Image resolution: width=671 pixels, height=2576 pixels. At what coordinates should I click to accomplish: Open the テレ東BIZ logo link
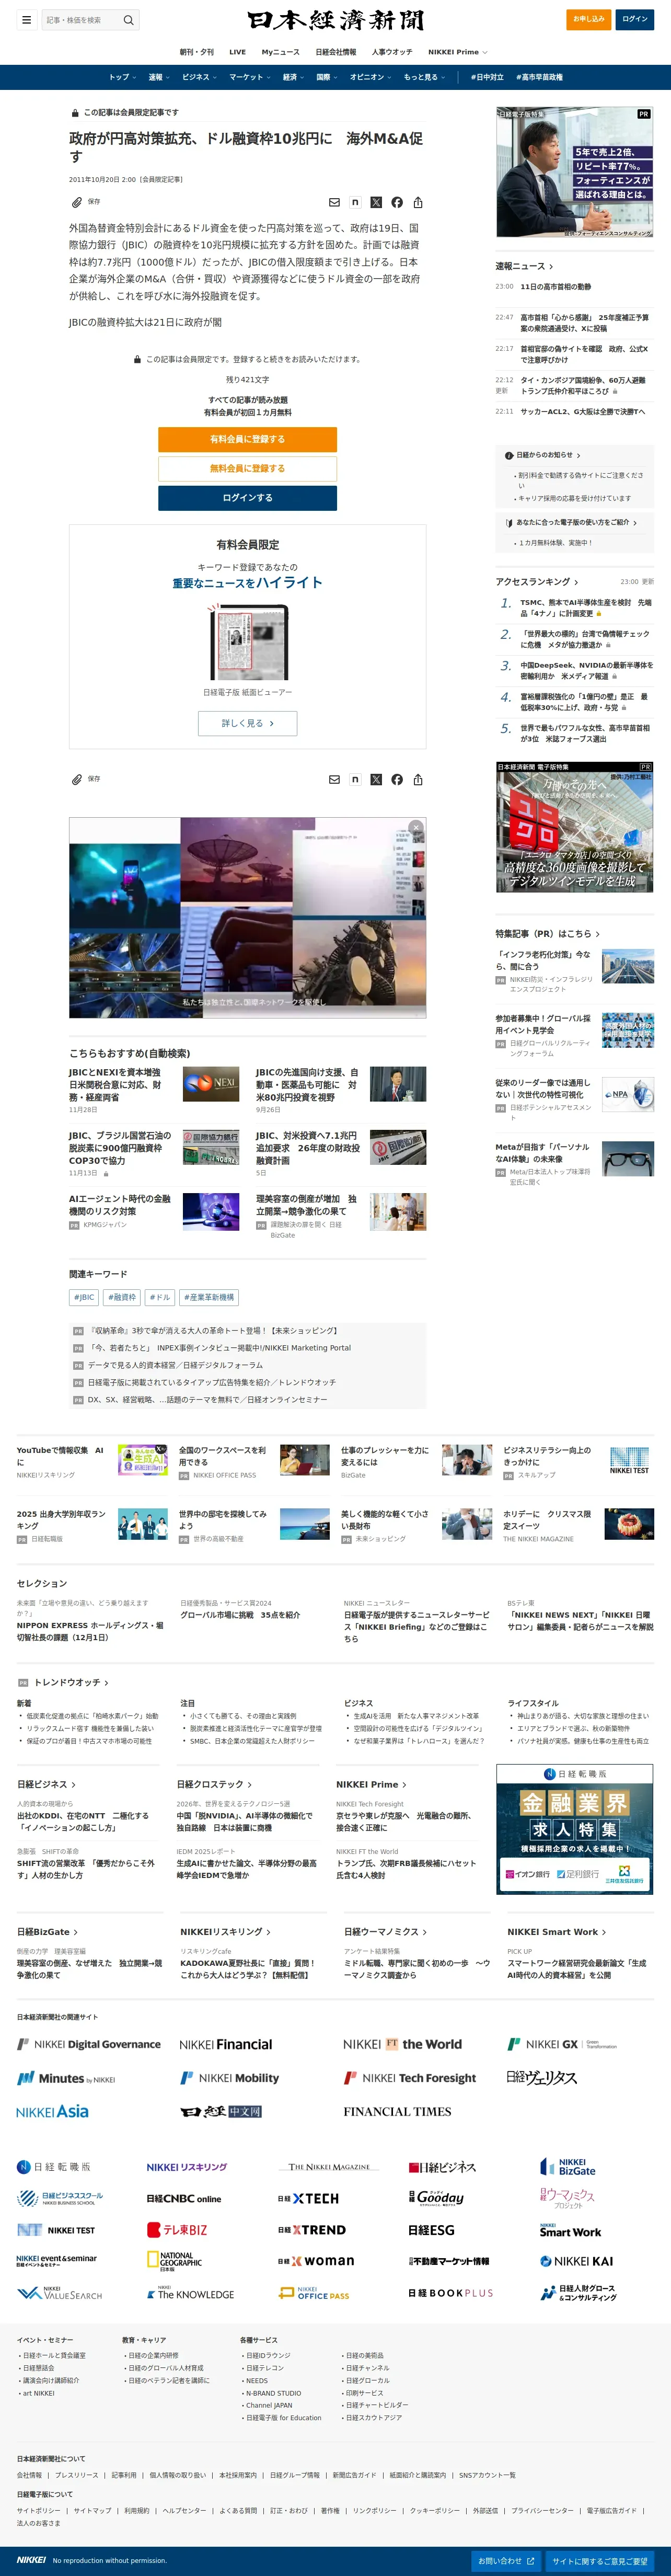pos(177,2229)
